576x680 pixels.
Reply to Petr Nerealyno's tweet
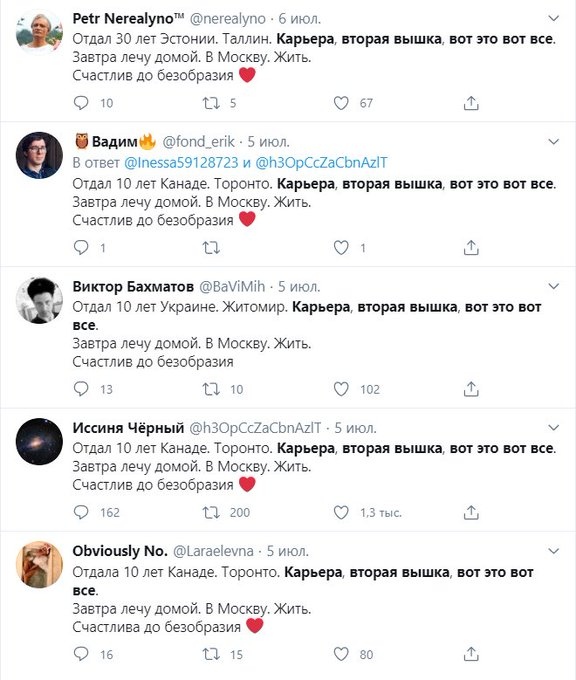[81, 103]
